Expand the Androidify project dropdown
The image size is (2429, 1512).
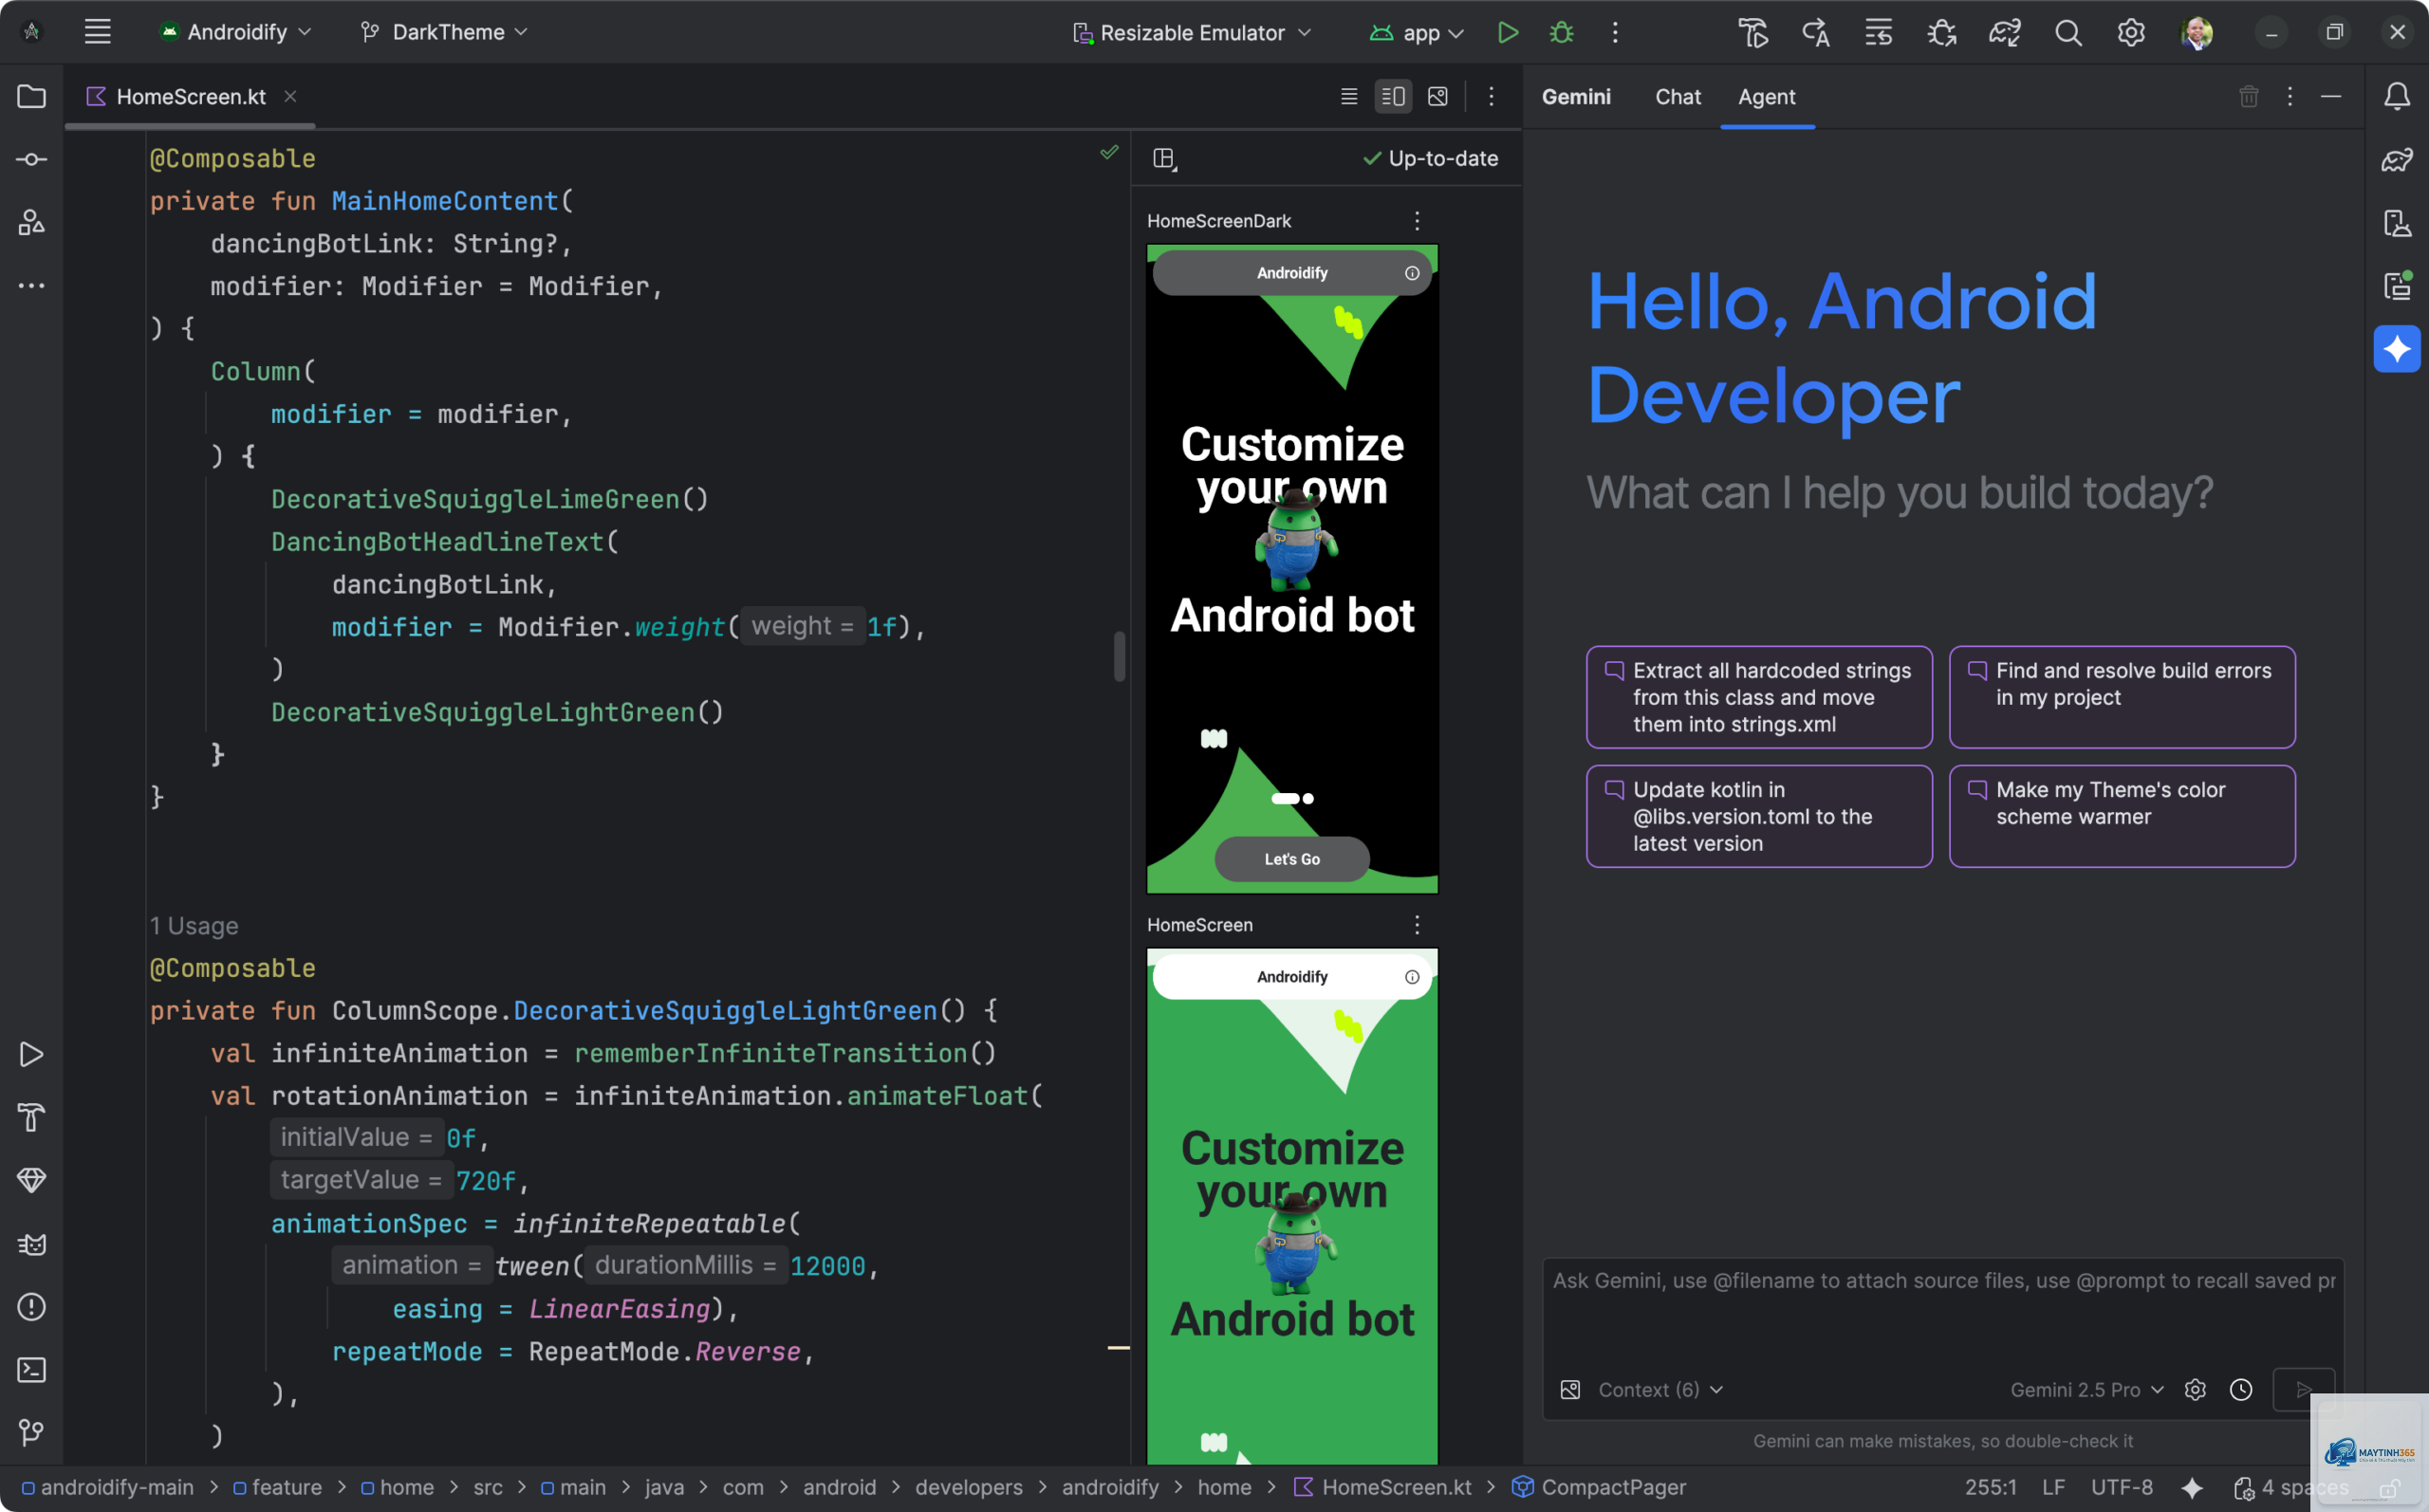point(236,32)
